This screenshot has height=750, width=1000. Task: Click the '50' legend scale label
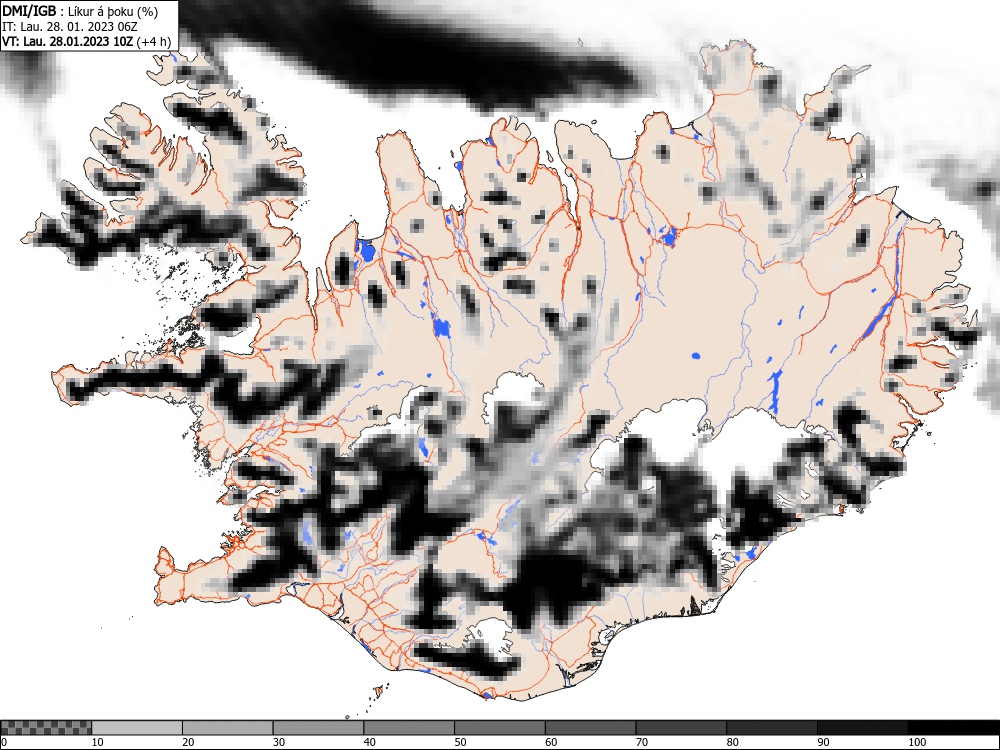click(x=460, y=742)
